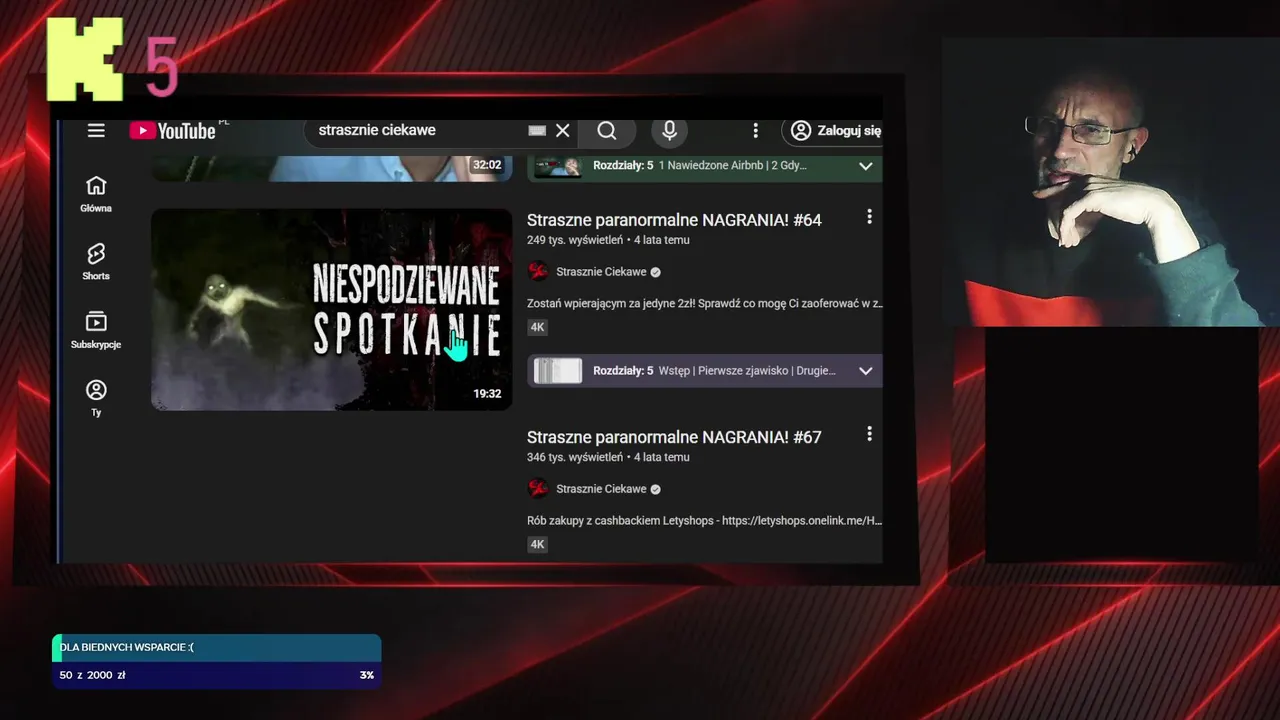Screen dimensions: 1280x720
Task: Clear the search text with the X icon
Action: point(563,131)
